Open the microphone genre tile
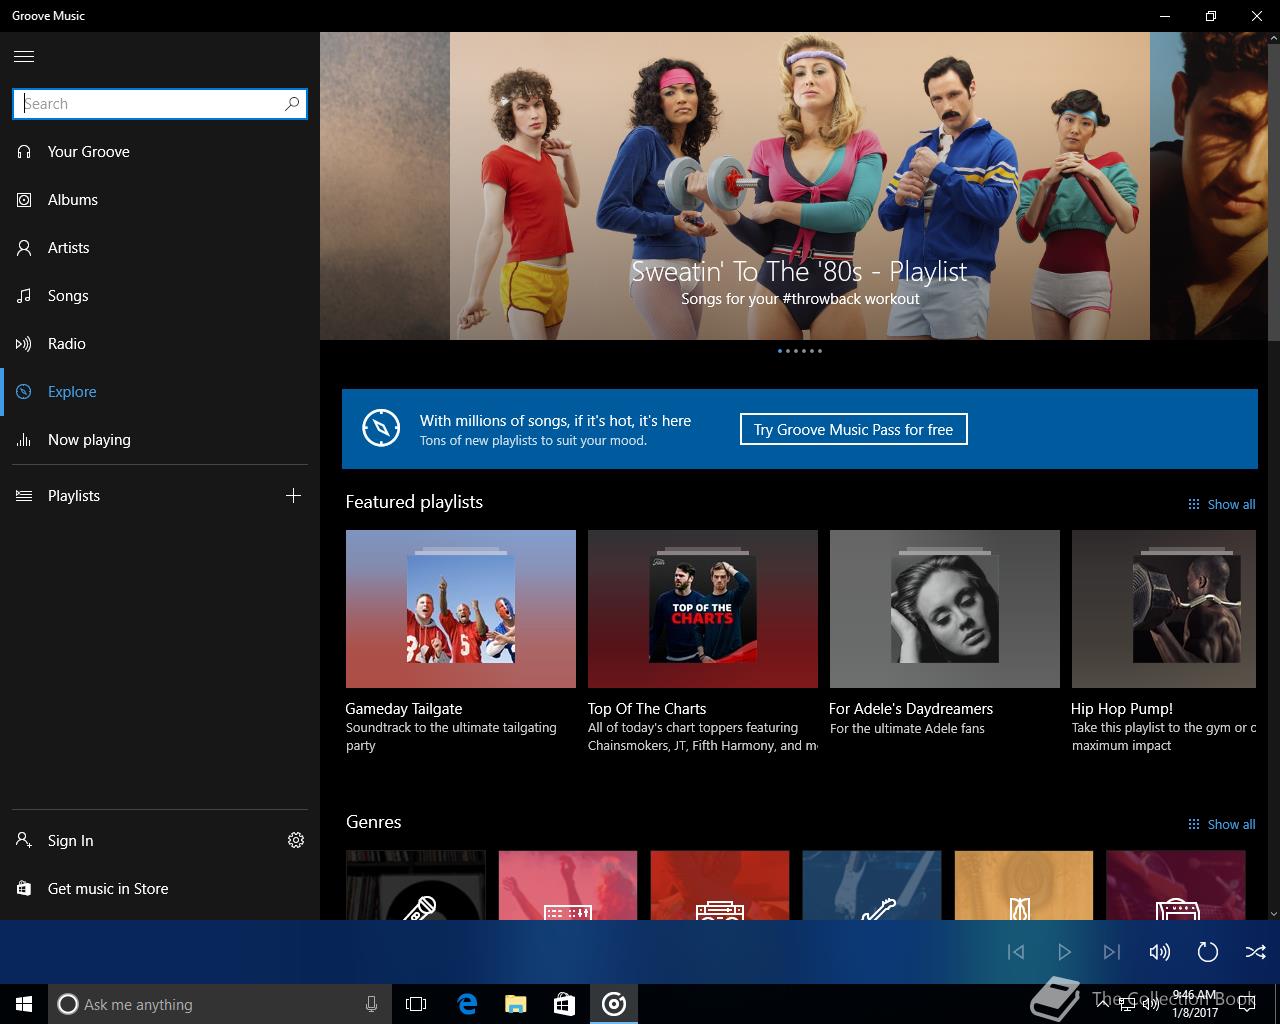Screen dimensions: 1280x1024 point(416,885)
